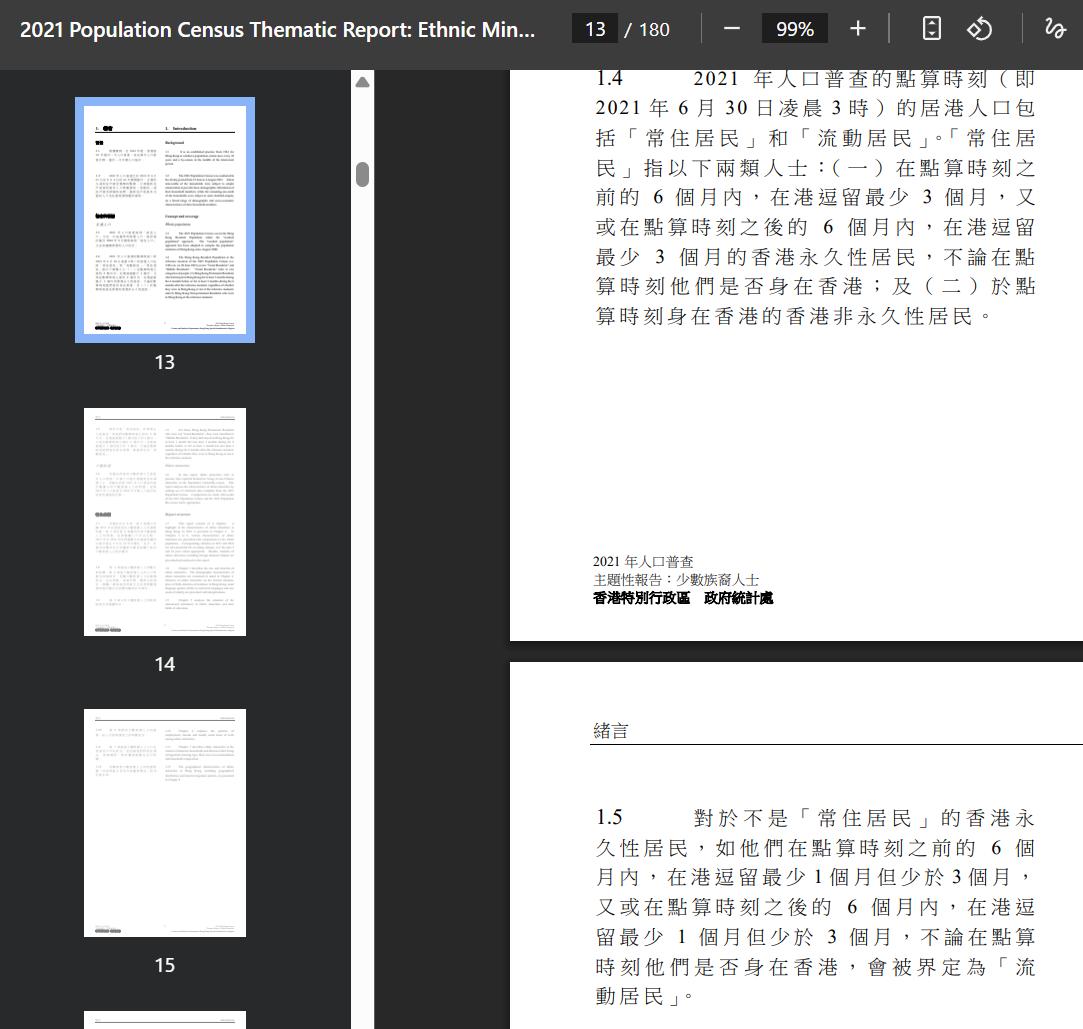Open the draw annotation tool

[1055, 29]
